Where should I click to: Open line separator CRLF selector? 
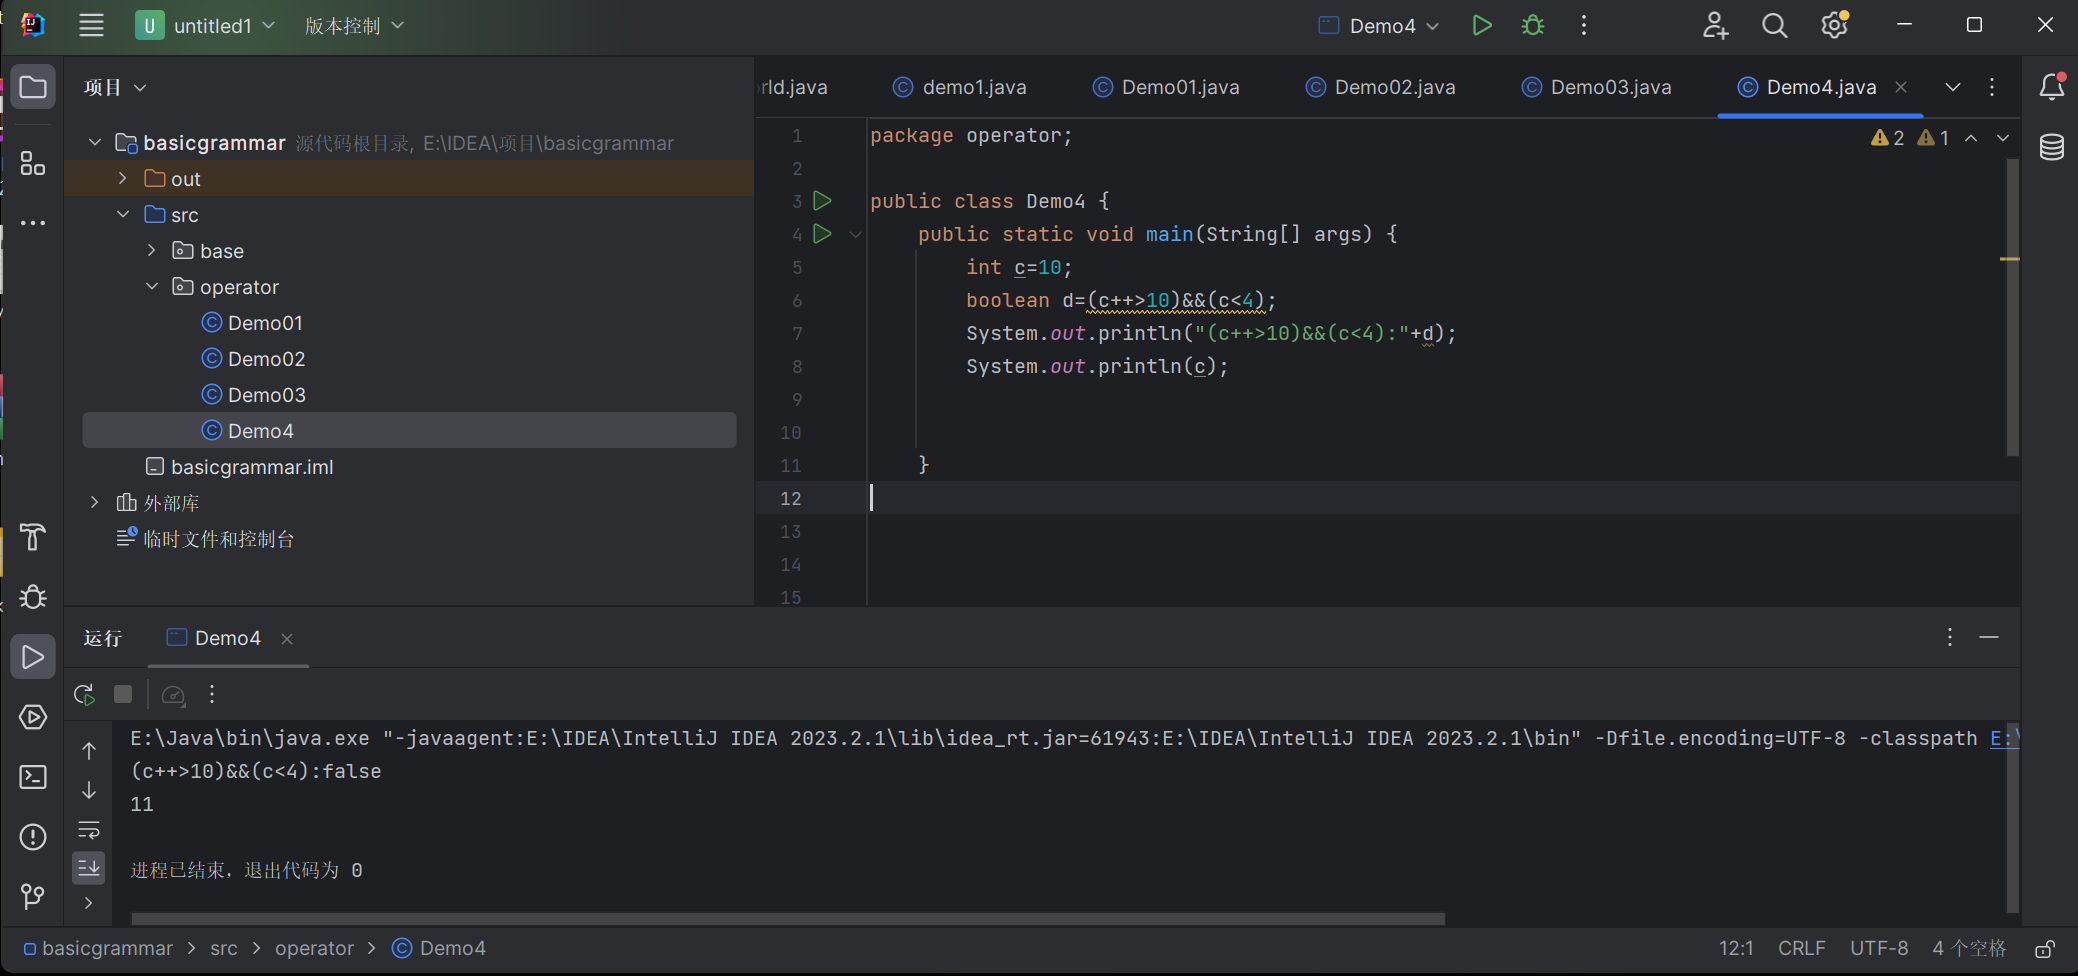1802,949
